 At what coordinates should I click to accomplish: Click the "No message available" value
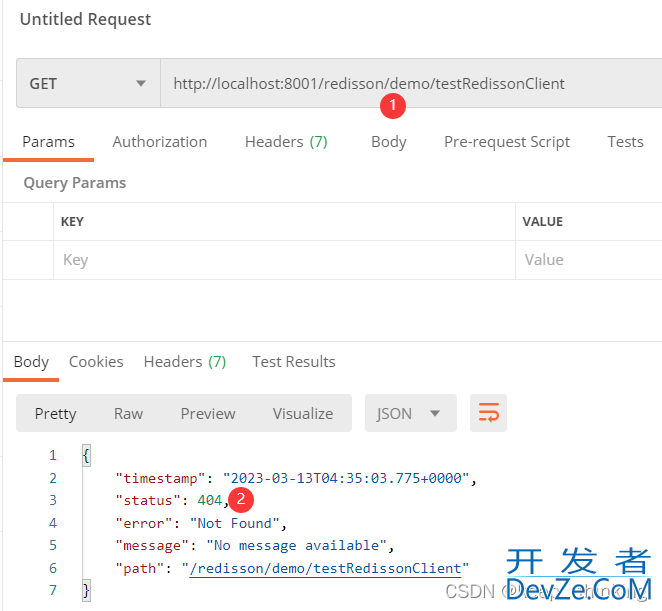[296, 546]
